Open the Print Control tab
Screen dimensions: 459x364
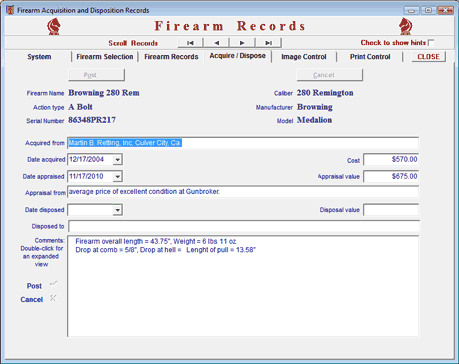click(370, 57)
